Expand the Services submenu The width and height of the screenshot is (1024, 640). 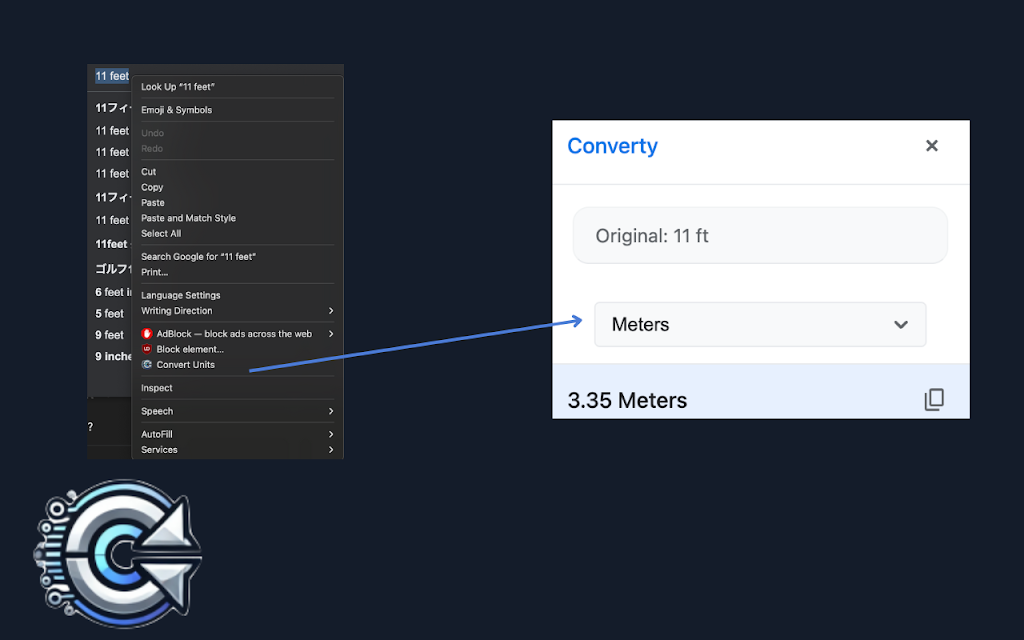tap(237, 450)
